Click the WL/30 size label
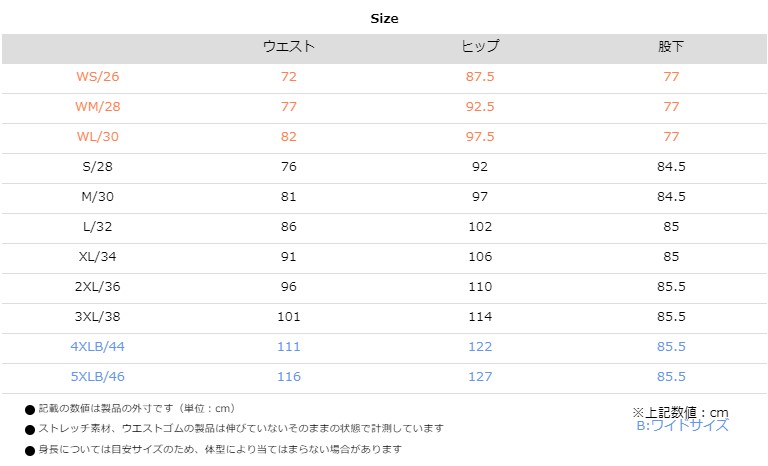This screenshot has height=466, width=768. click(97, 137)
